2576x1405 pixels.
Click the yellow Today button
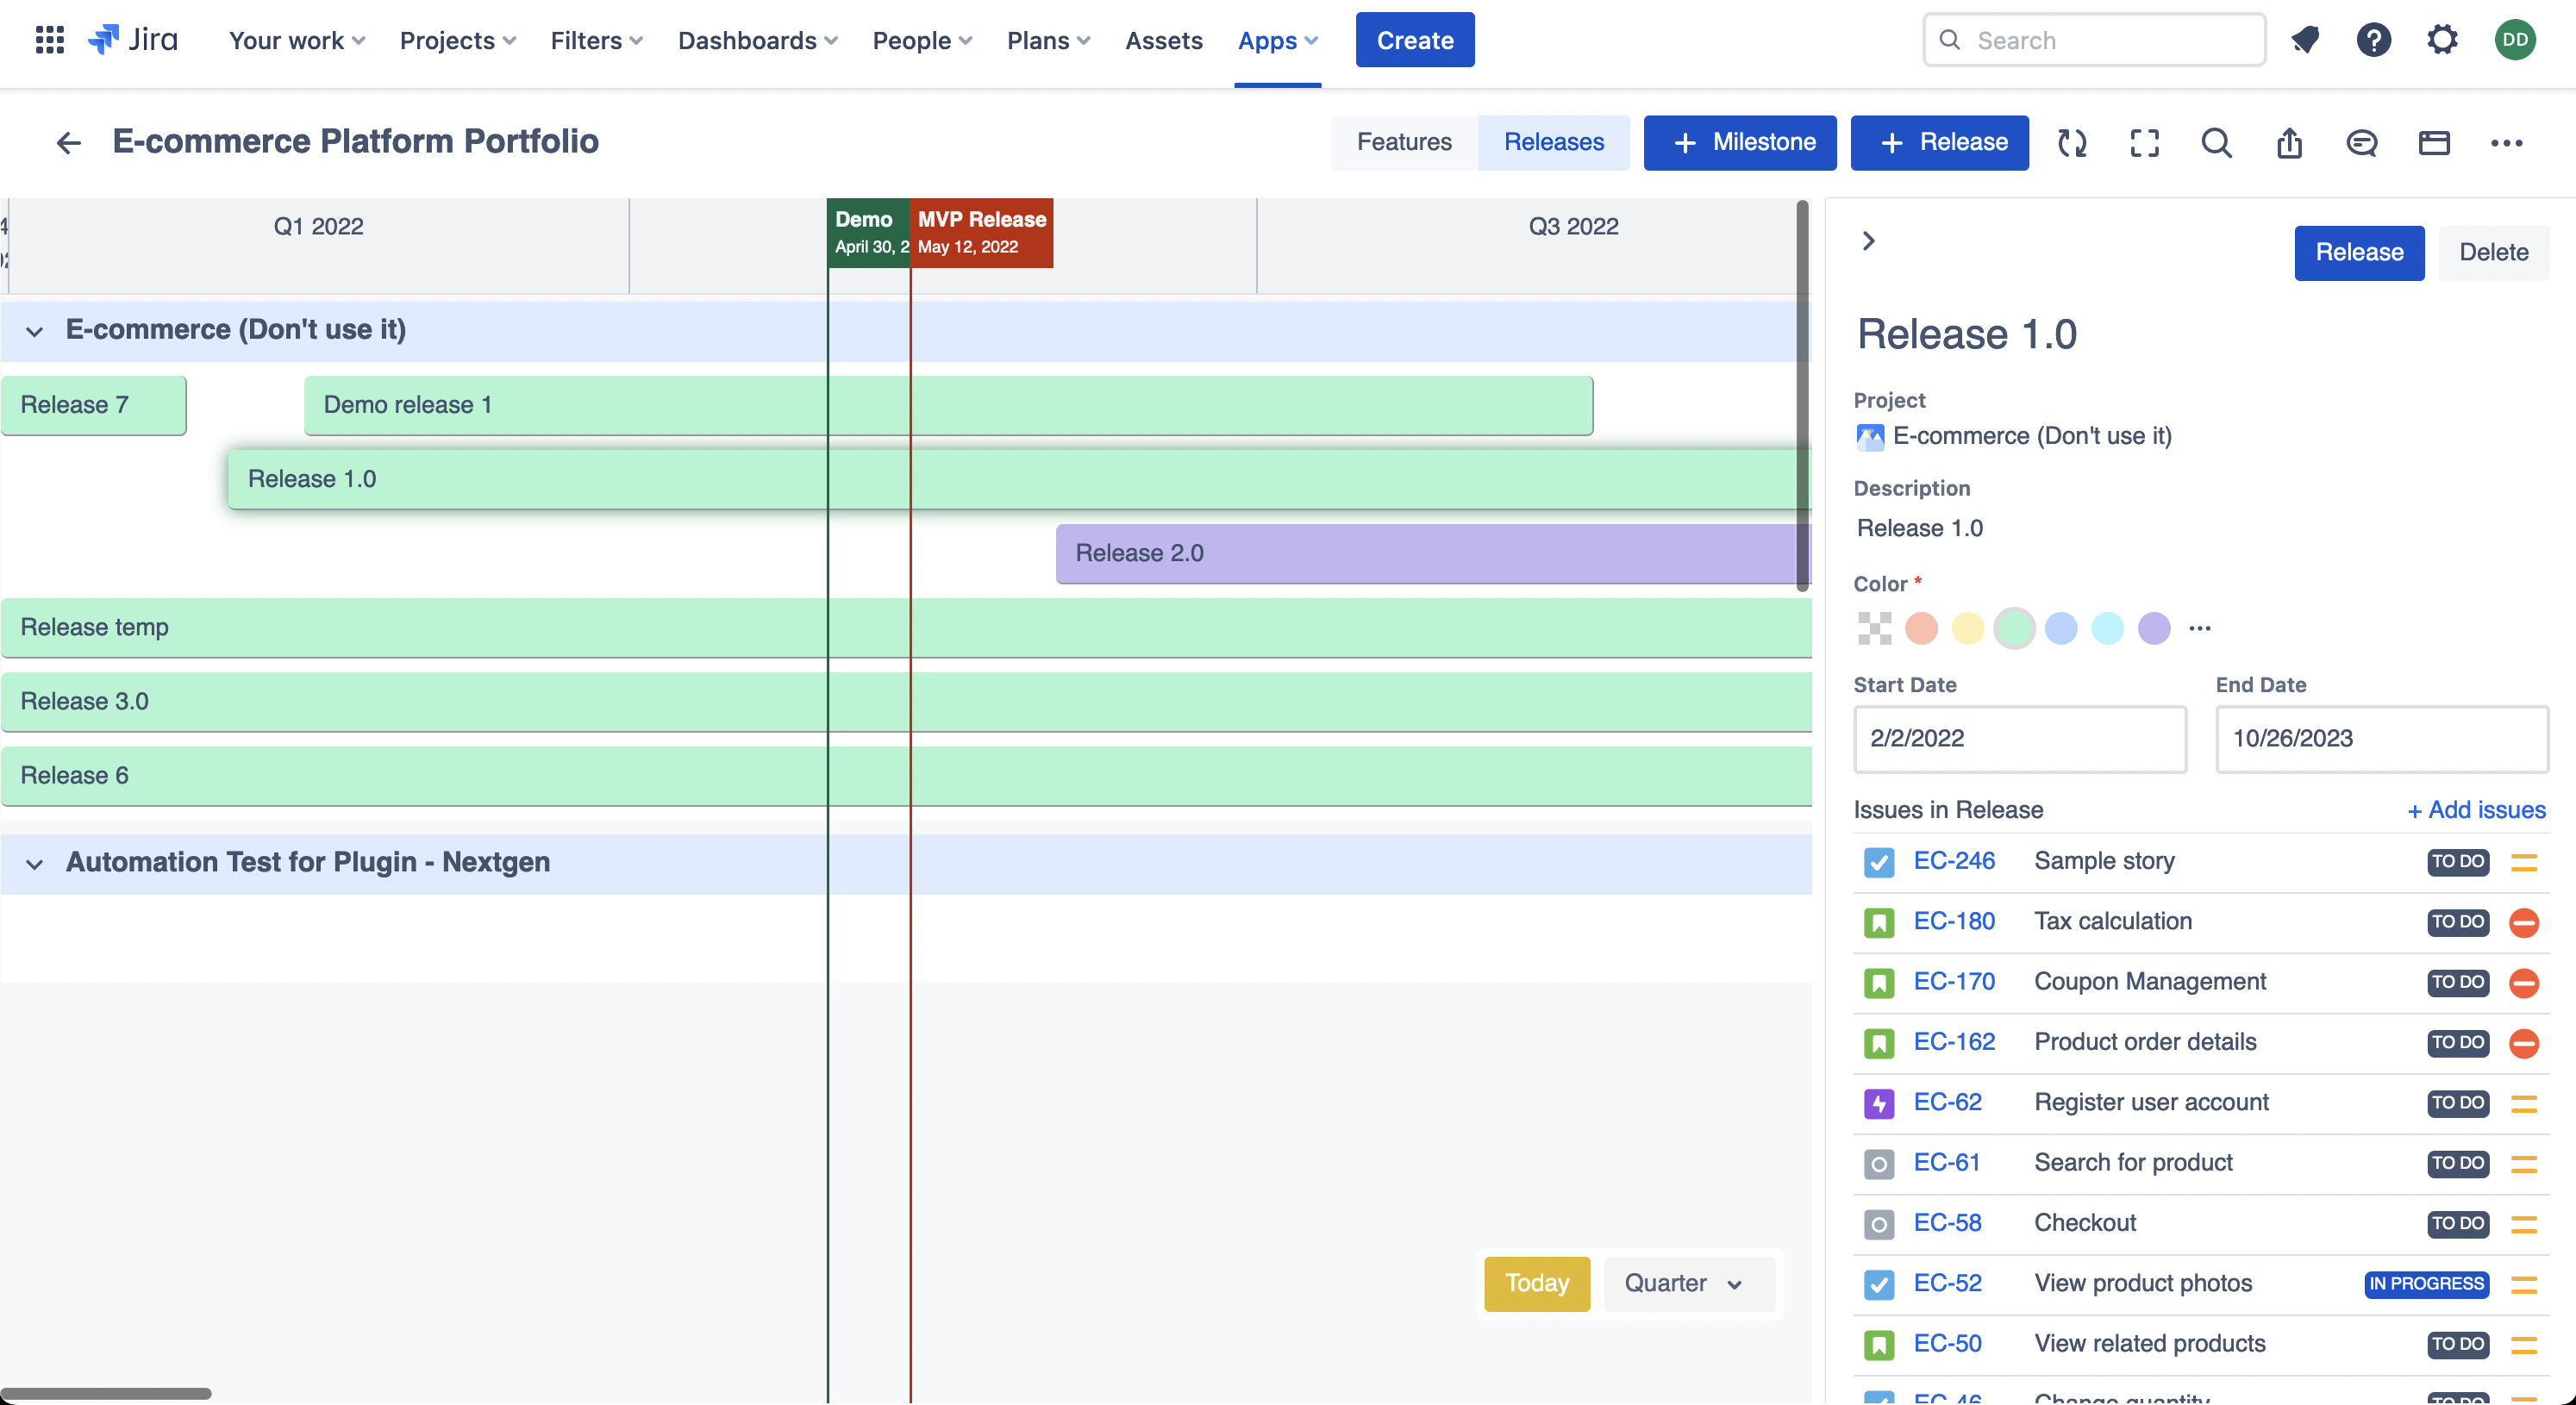pyautogui.click(x=1536, y=1283)
